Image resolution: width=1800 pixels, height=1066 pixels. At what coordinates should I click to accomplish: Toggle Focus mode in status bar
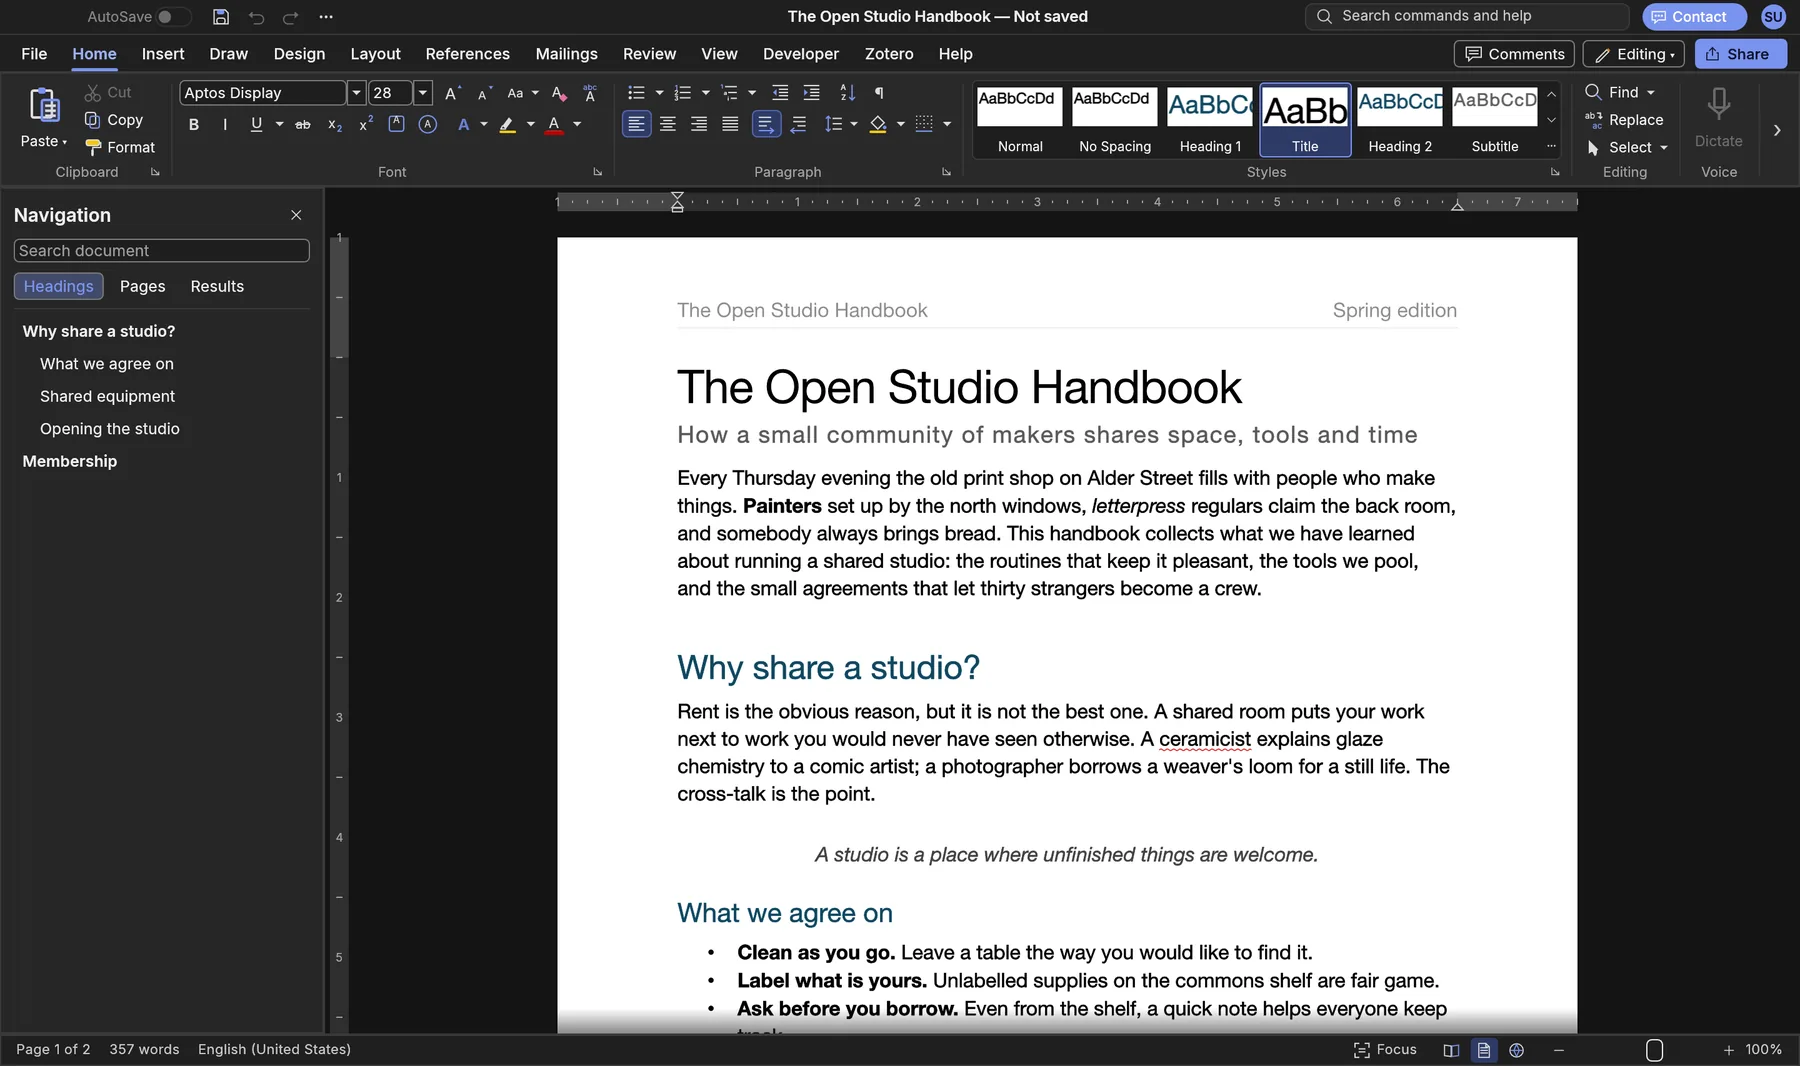[1385, 1050]
